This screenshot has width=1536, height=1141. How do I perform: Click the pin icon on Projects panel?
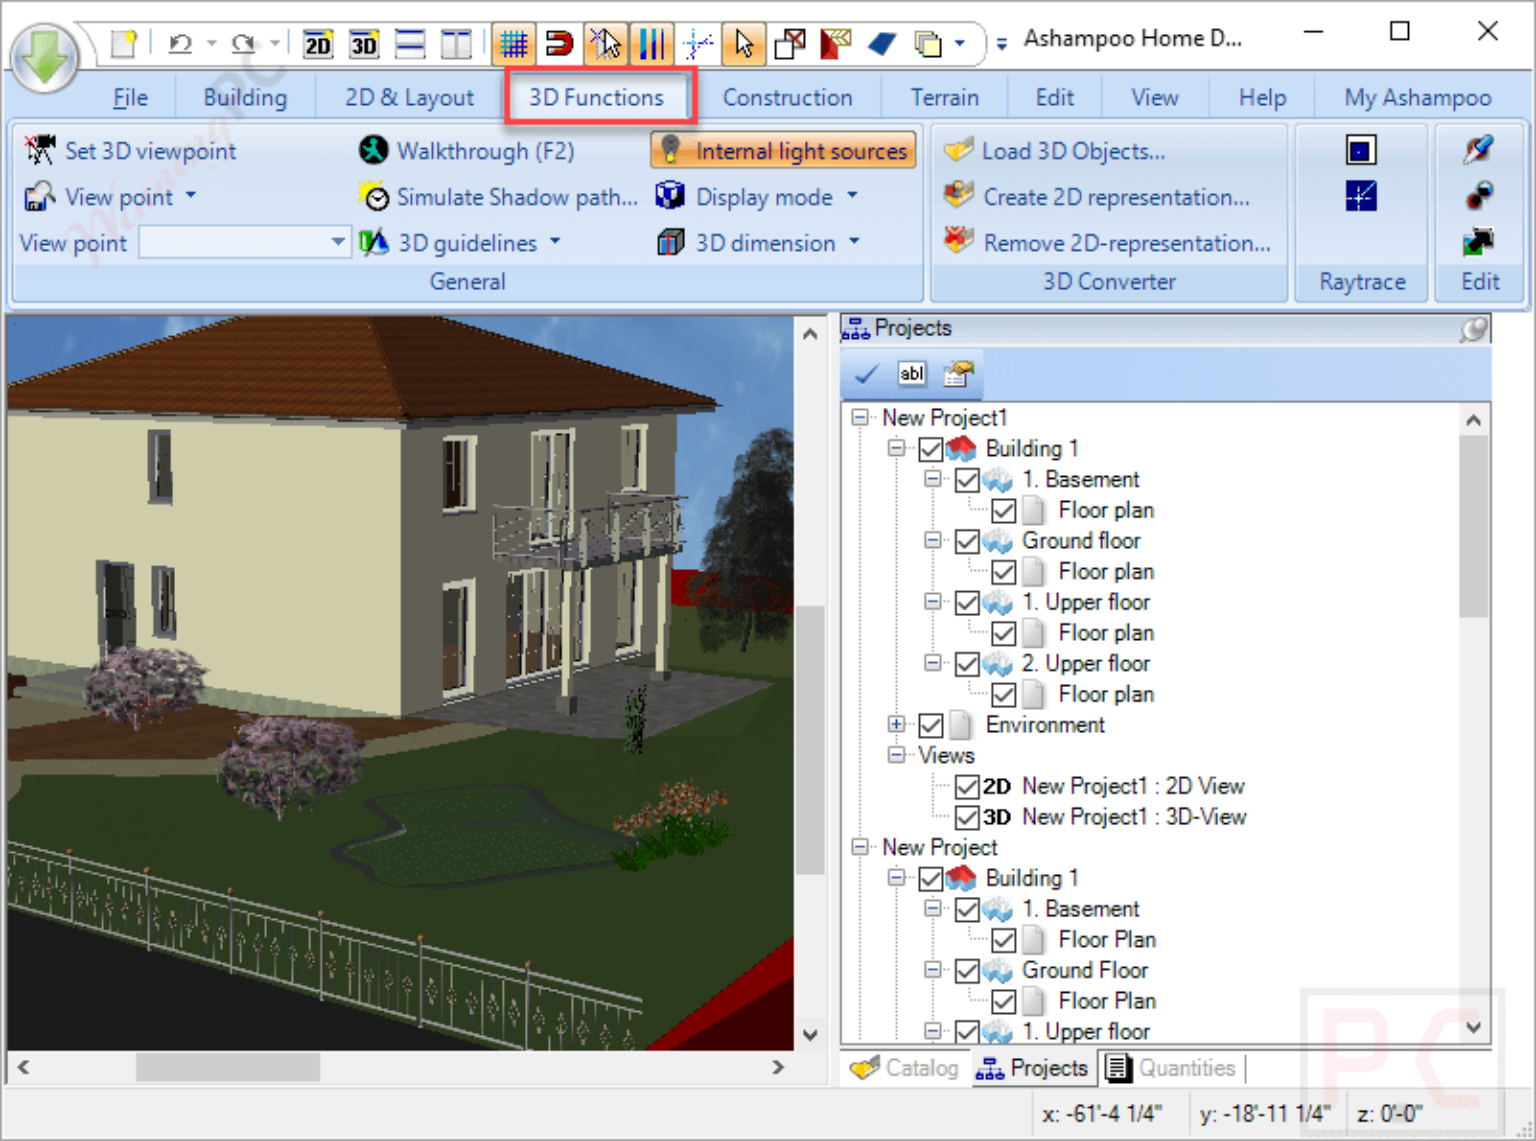click(1473, 328)
